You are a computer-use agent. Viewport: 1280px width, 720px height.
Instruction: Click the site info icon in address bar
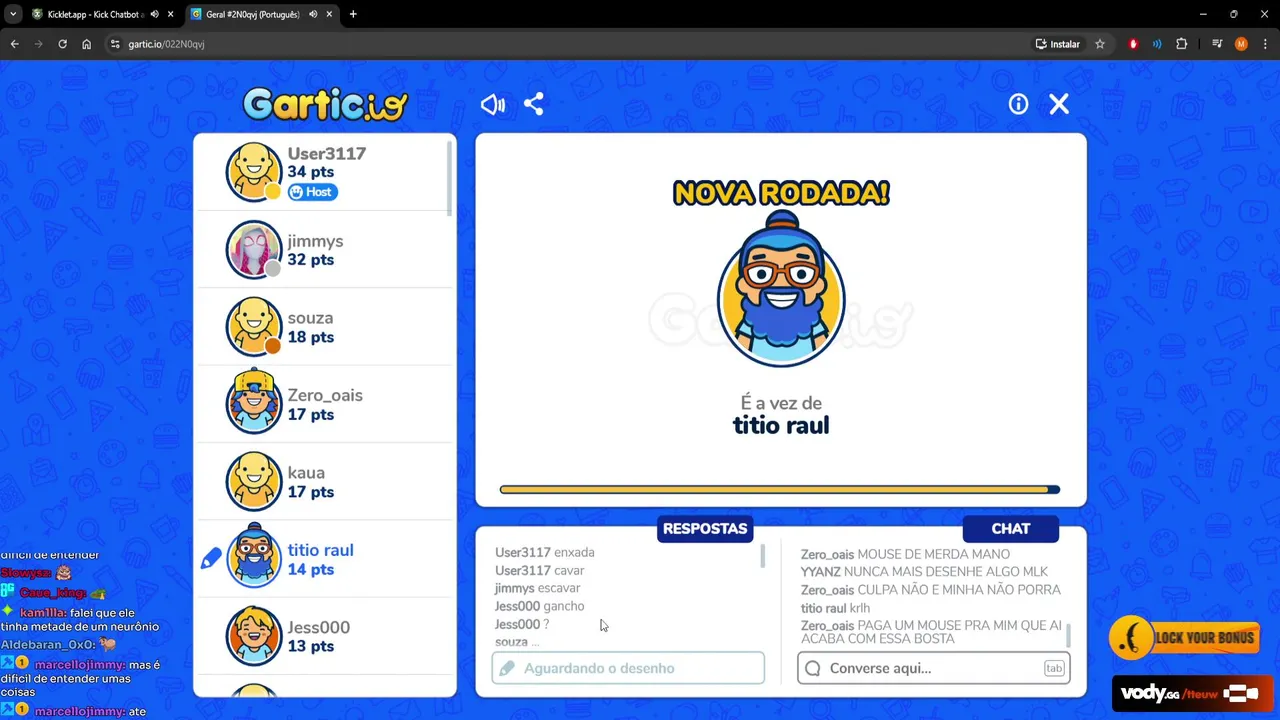coord(115,44)
